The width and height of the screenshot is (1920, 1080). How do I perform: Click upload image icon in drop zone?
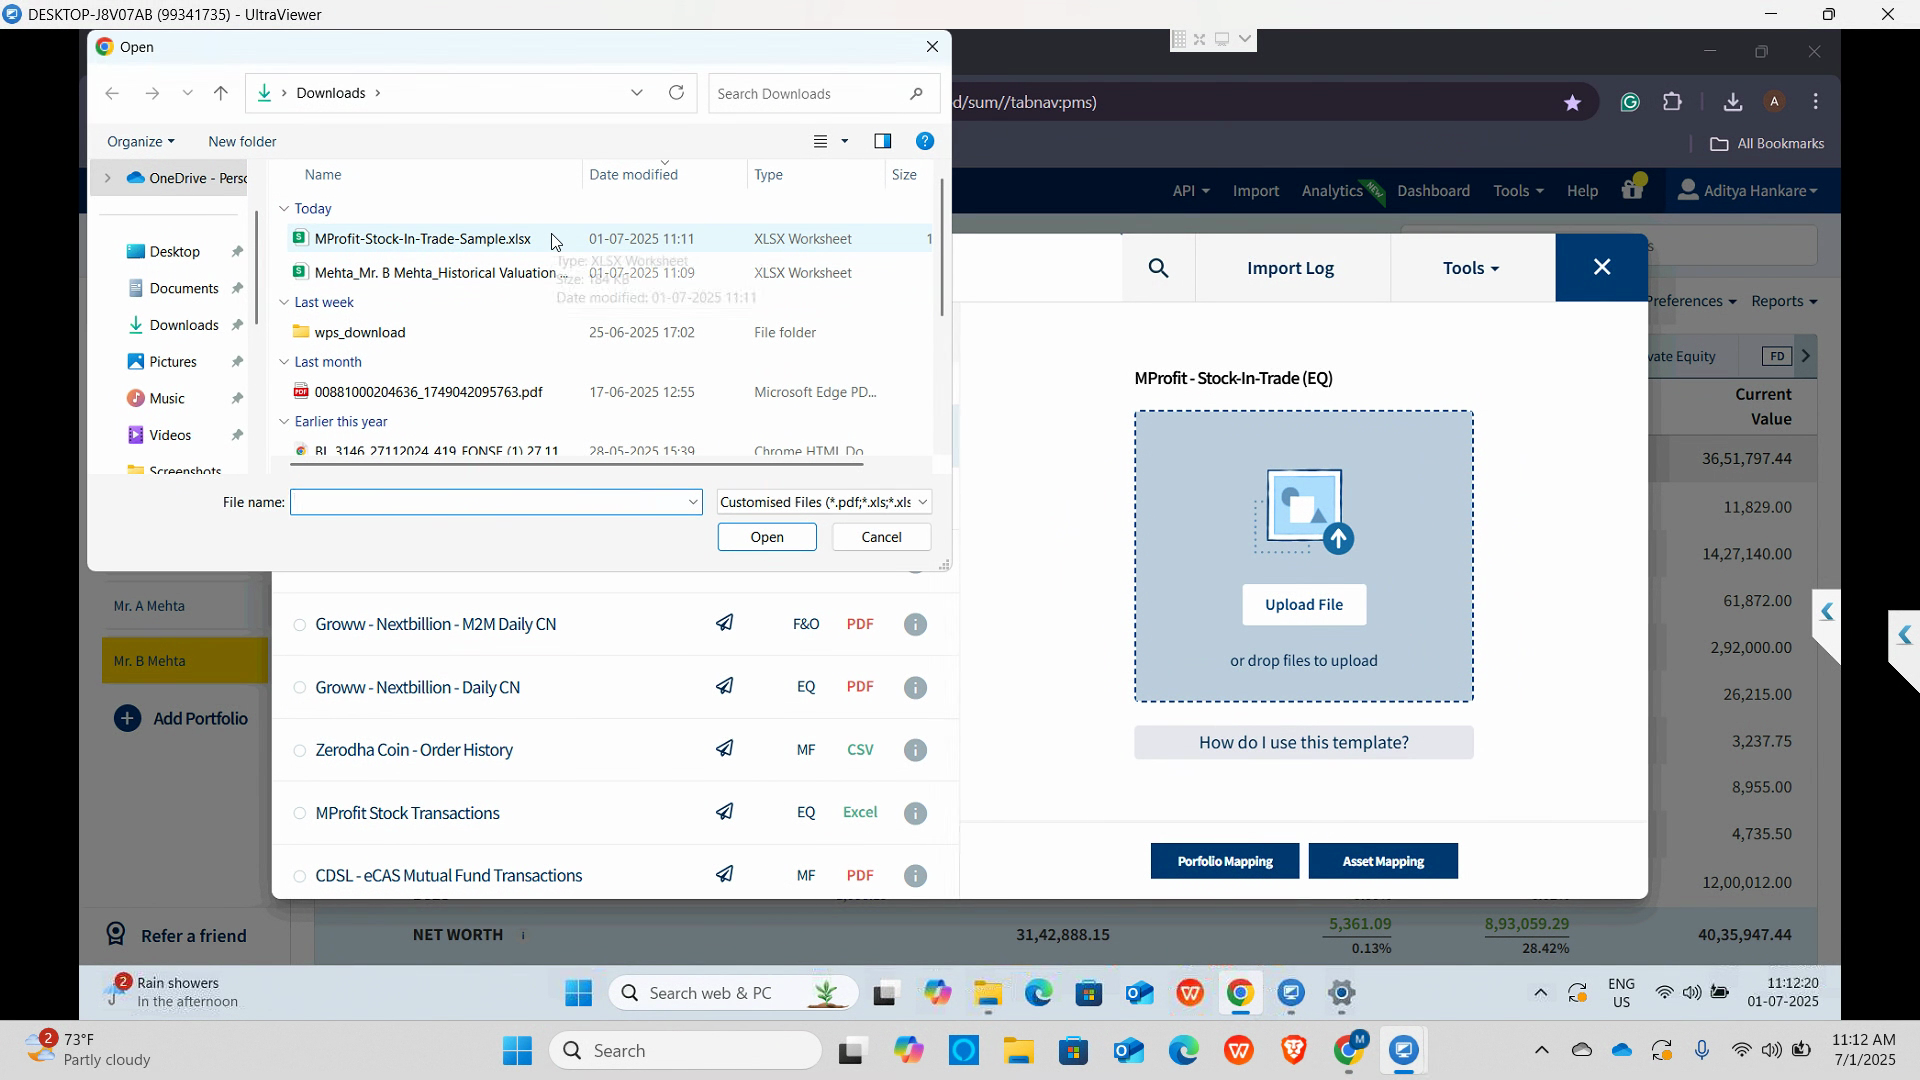tap(1304, 511)
